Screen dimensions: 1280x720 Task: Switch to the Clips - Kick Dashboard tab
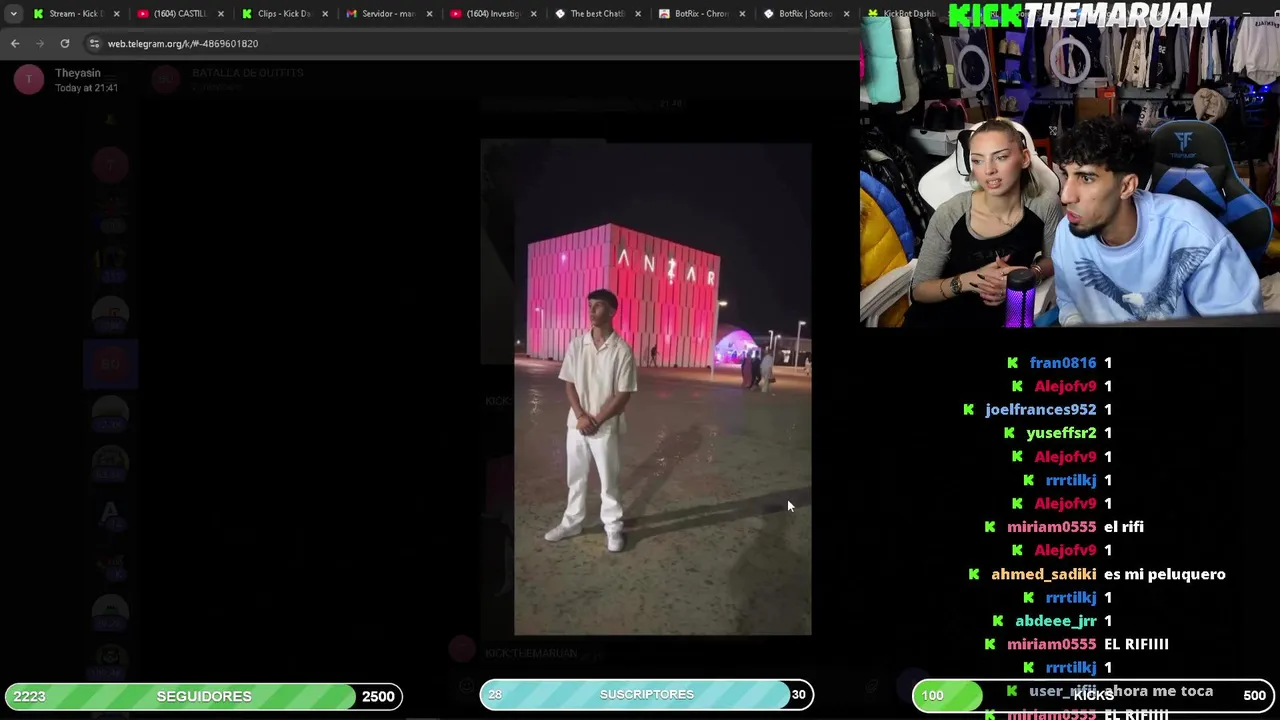[x=284, y=14]
